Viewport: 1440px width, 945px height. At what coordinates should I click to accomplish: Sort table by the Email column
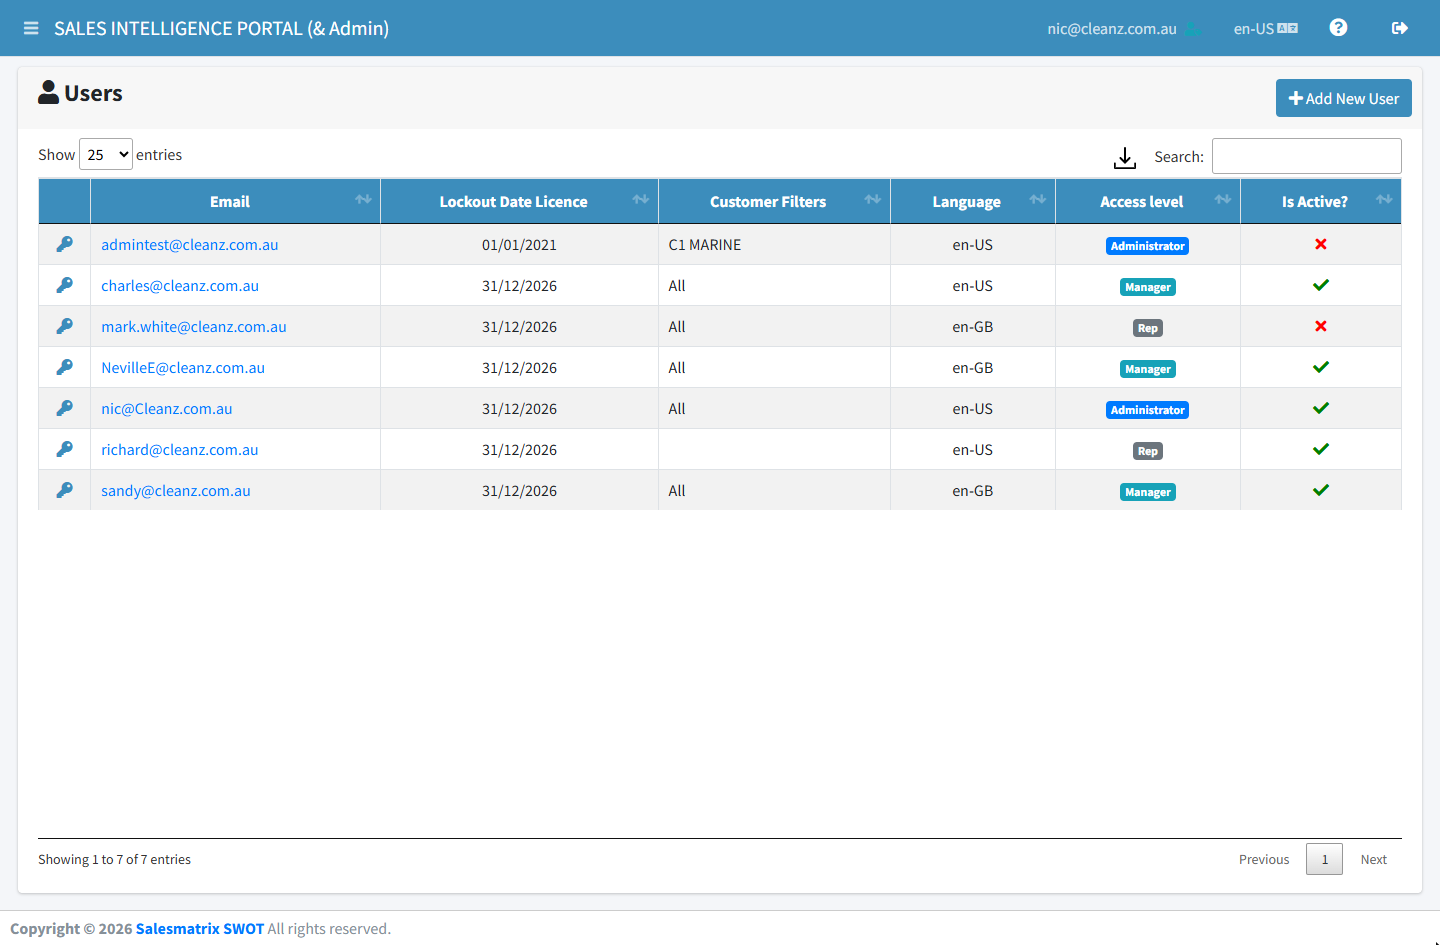click(x=235, y=201)
